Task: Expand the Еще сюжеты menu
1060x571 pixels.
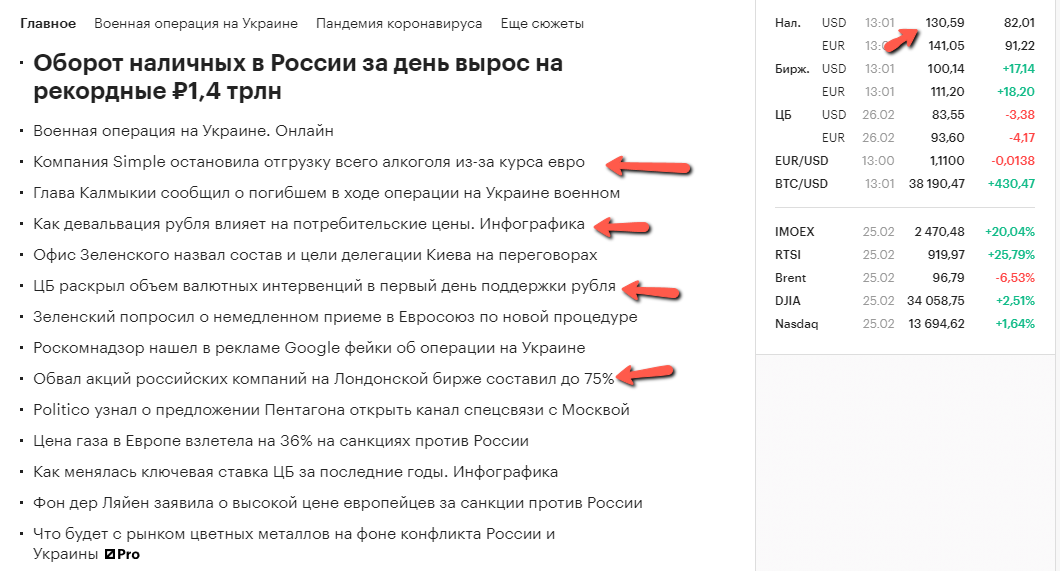Action: (x=542, y=24)
